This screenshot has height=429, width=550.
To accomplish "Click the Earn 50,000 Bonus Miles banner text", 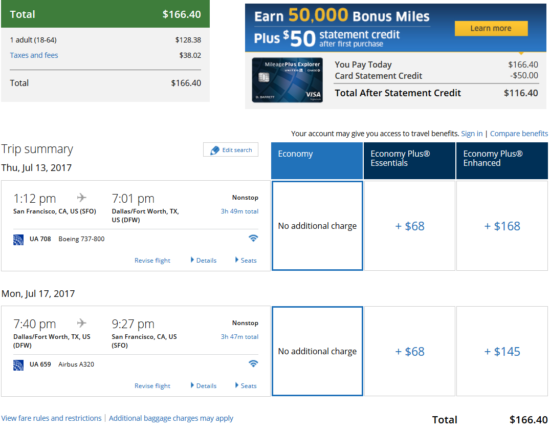I will 342,16.
